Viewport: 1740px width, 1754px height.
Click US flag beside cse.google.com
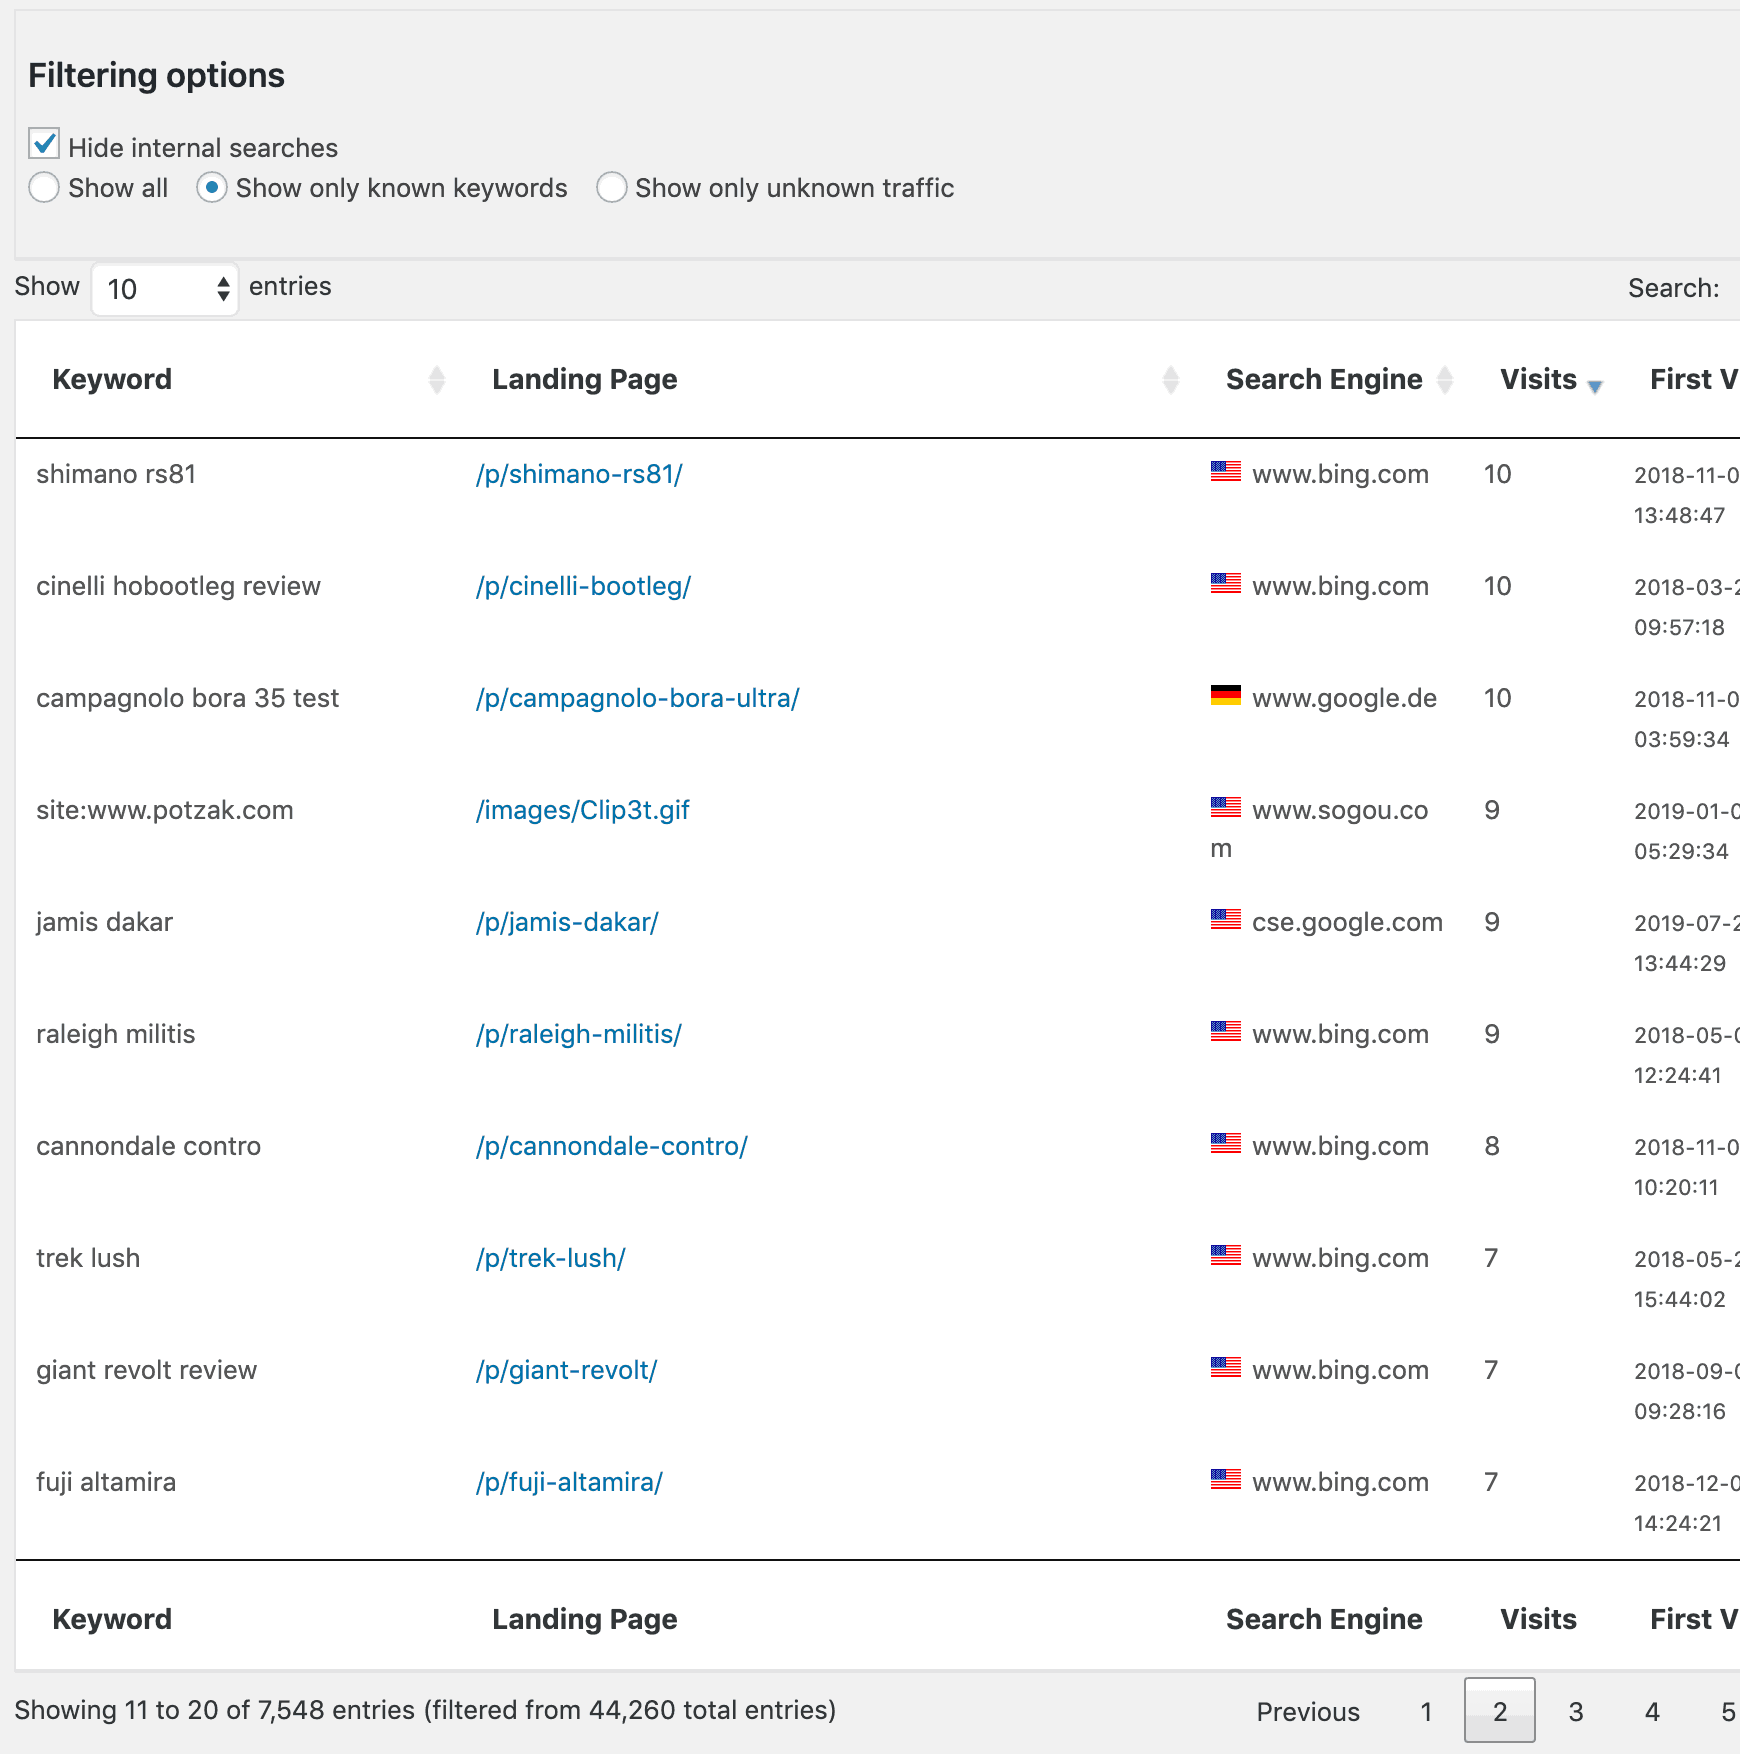point(1225,919)
